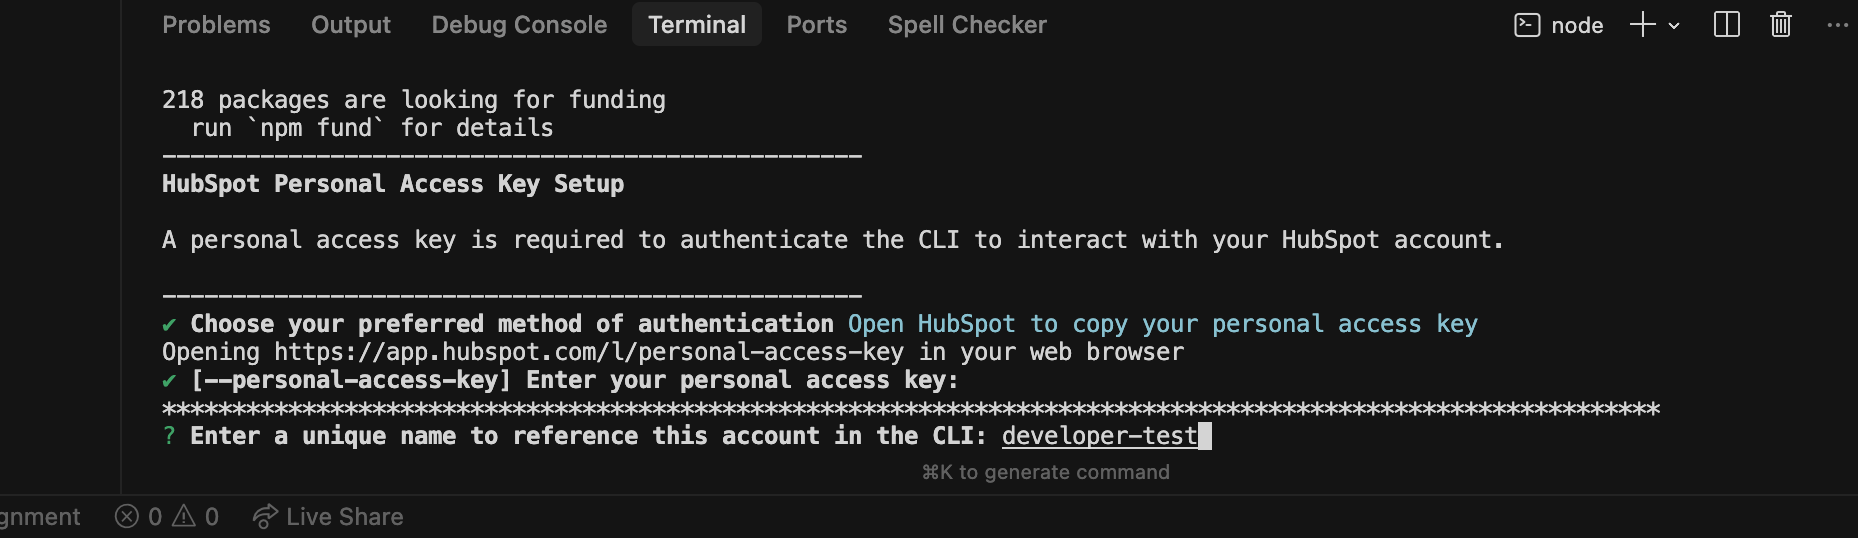Click the node terminal icon

tap(1527, 25)
